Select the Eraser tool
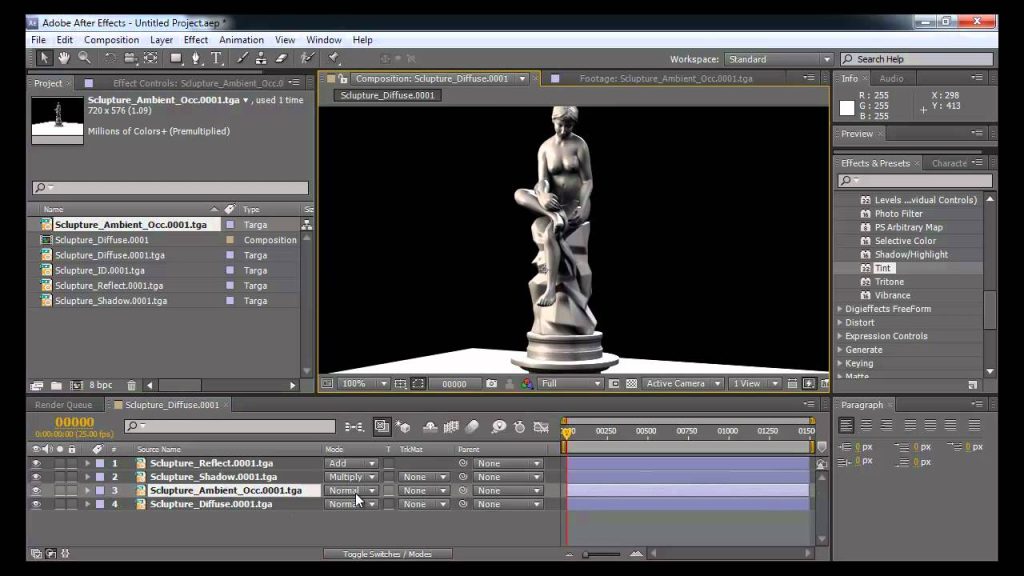Image resolution: width=1024 pixels, height=576 pixels. 281,58
